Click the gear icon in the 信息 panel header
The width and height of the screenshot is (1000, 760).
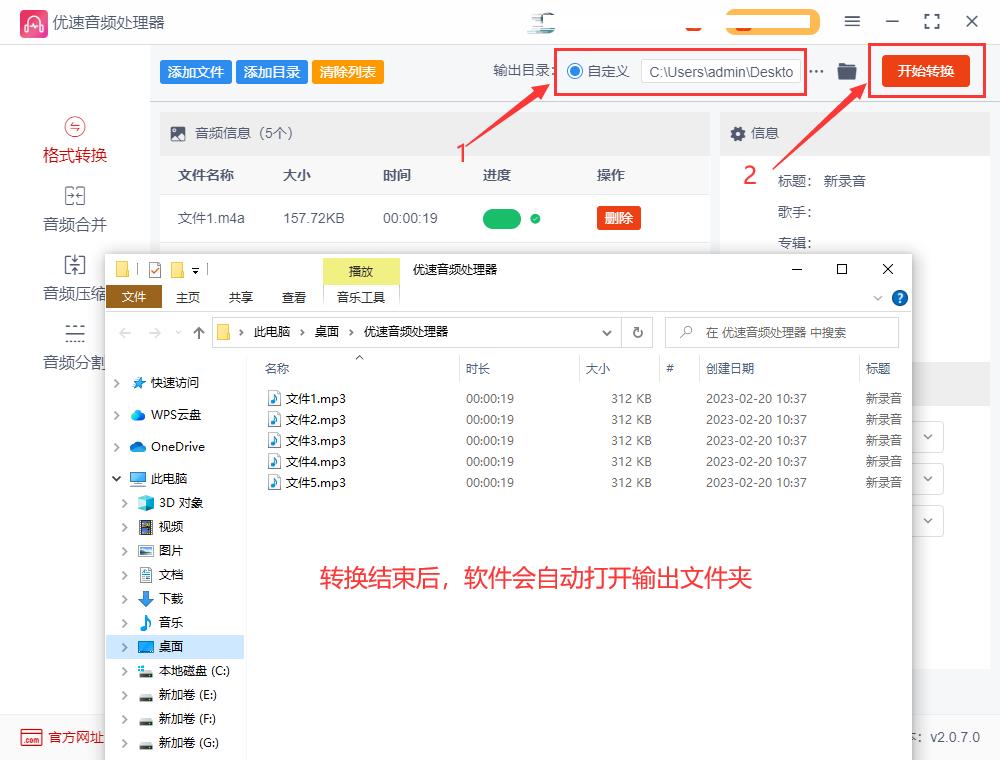737,133
